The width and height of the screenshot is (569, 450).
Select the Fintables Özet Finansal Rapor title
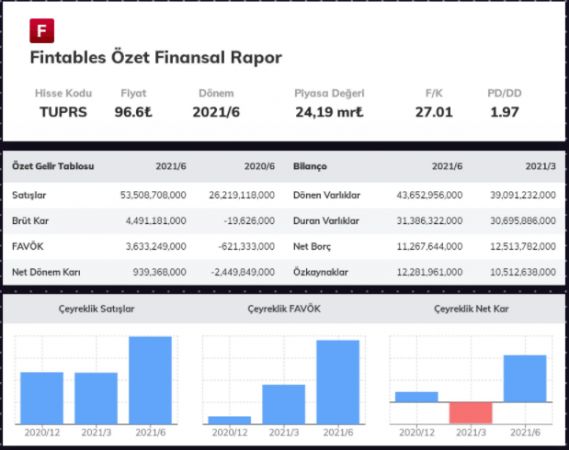(x=156, y=58)
